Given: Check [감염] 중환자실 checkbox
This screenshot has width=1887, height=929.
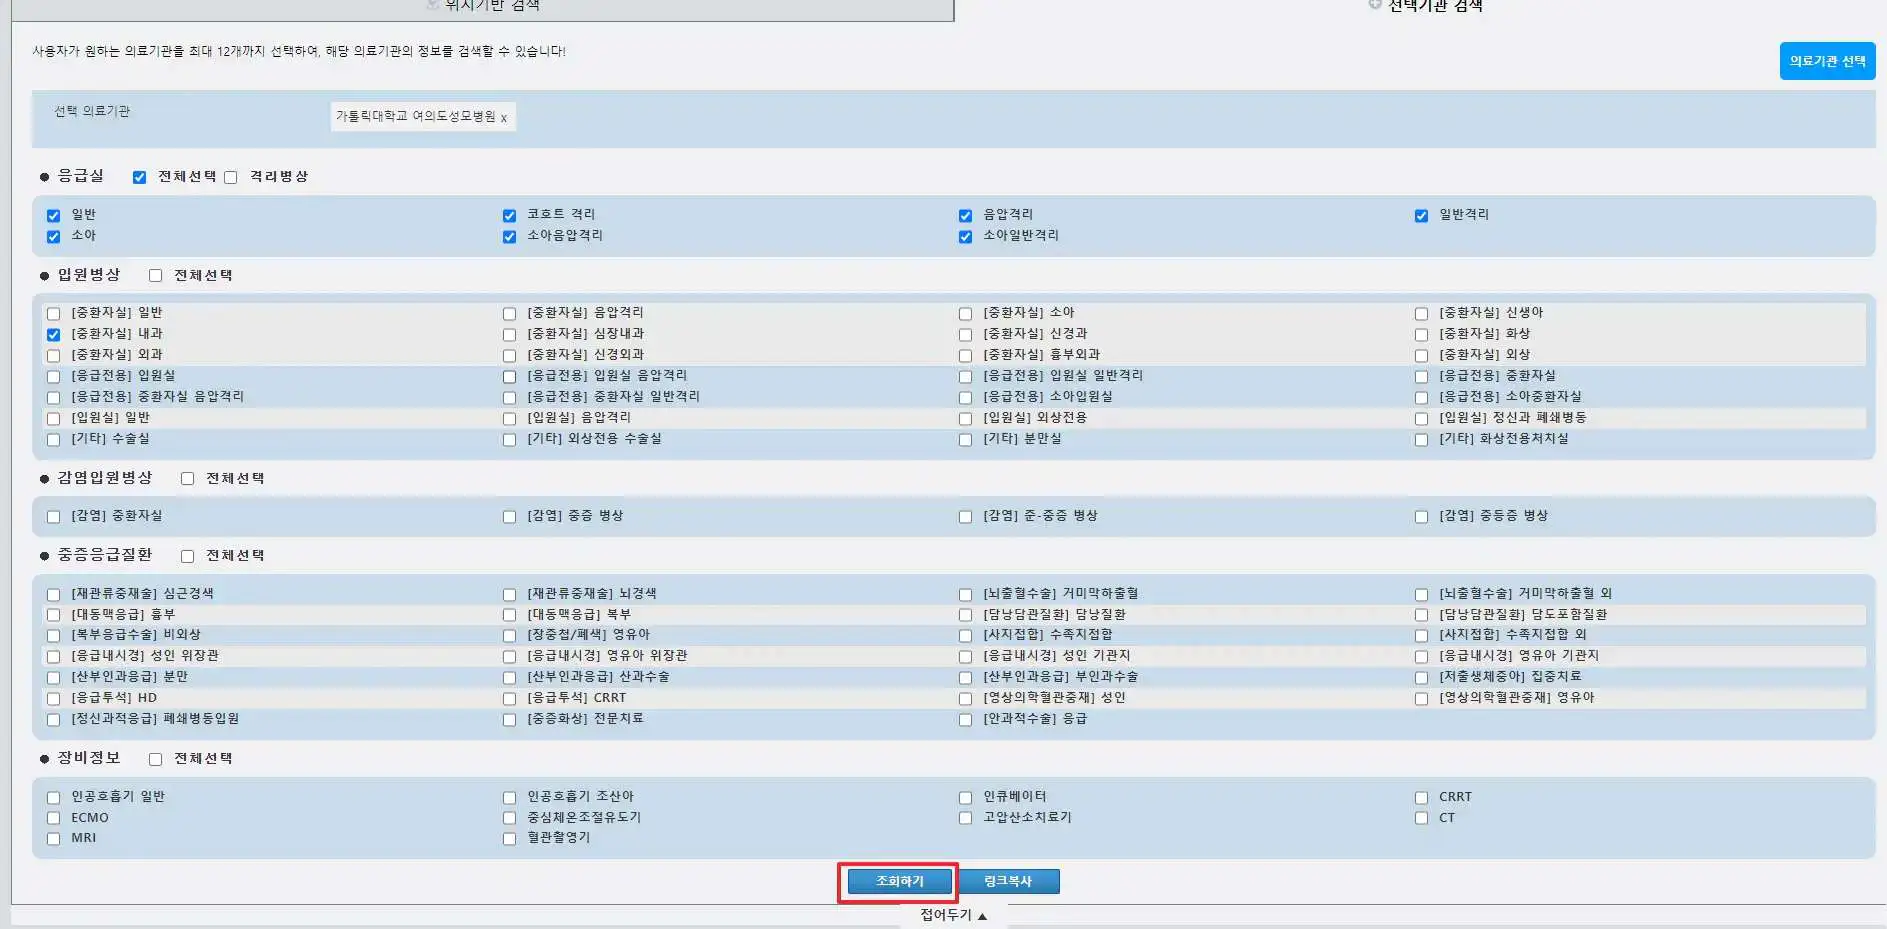Looking at the screenshot, I should tap(53, 516).
